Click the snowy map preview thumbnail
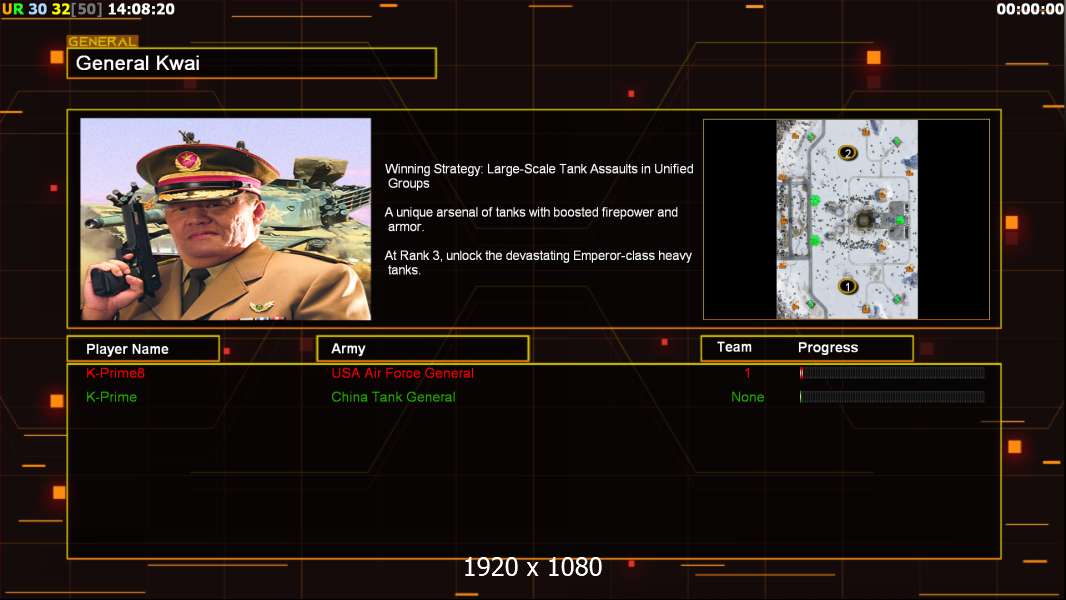This screenshot has width=1066, height=600. (847, 219)
